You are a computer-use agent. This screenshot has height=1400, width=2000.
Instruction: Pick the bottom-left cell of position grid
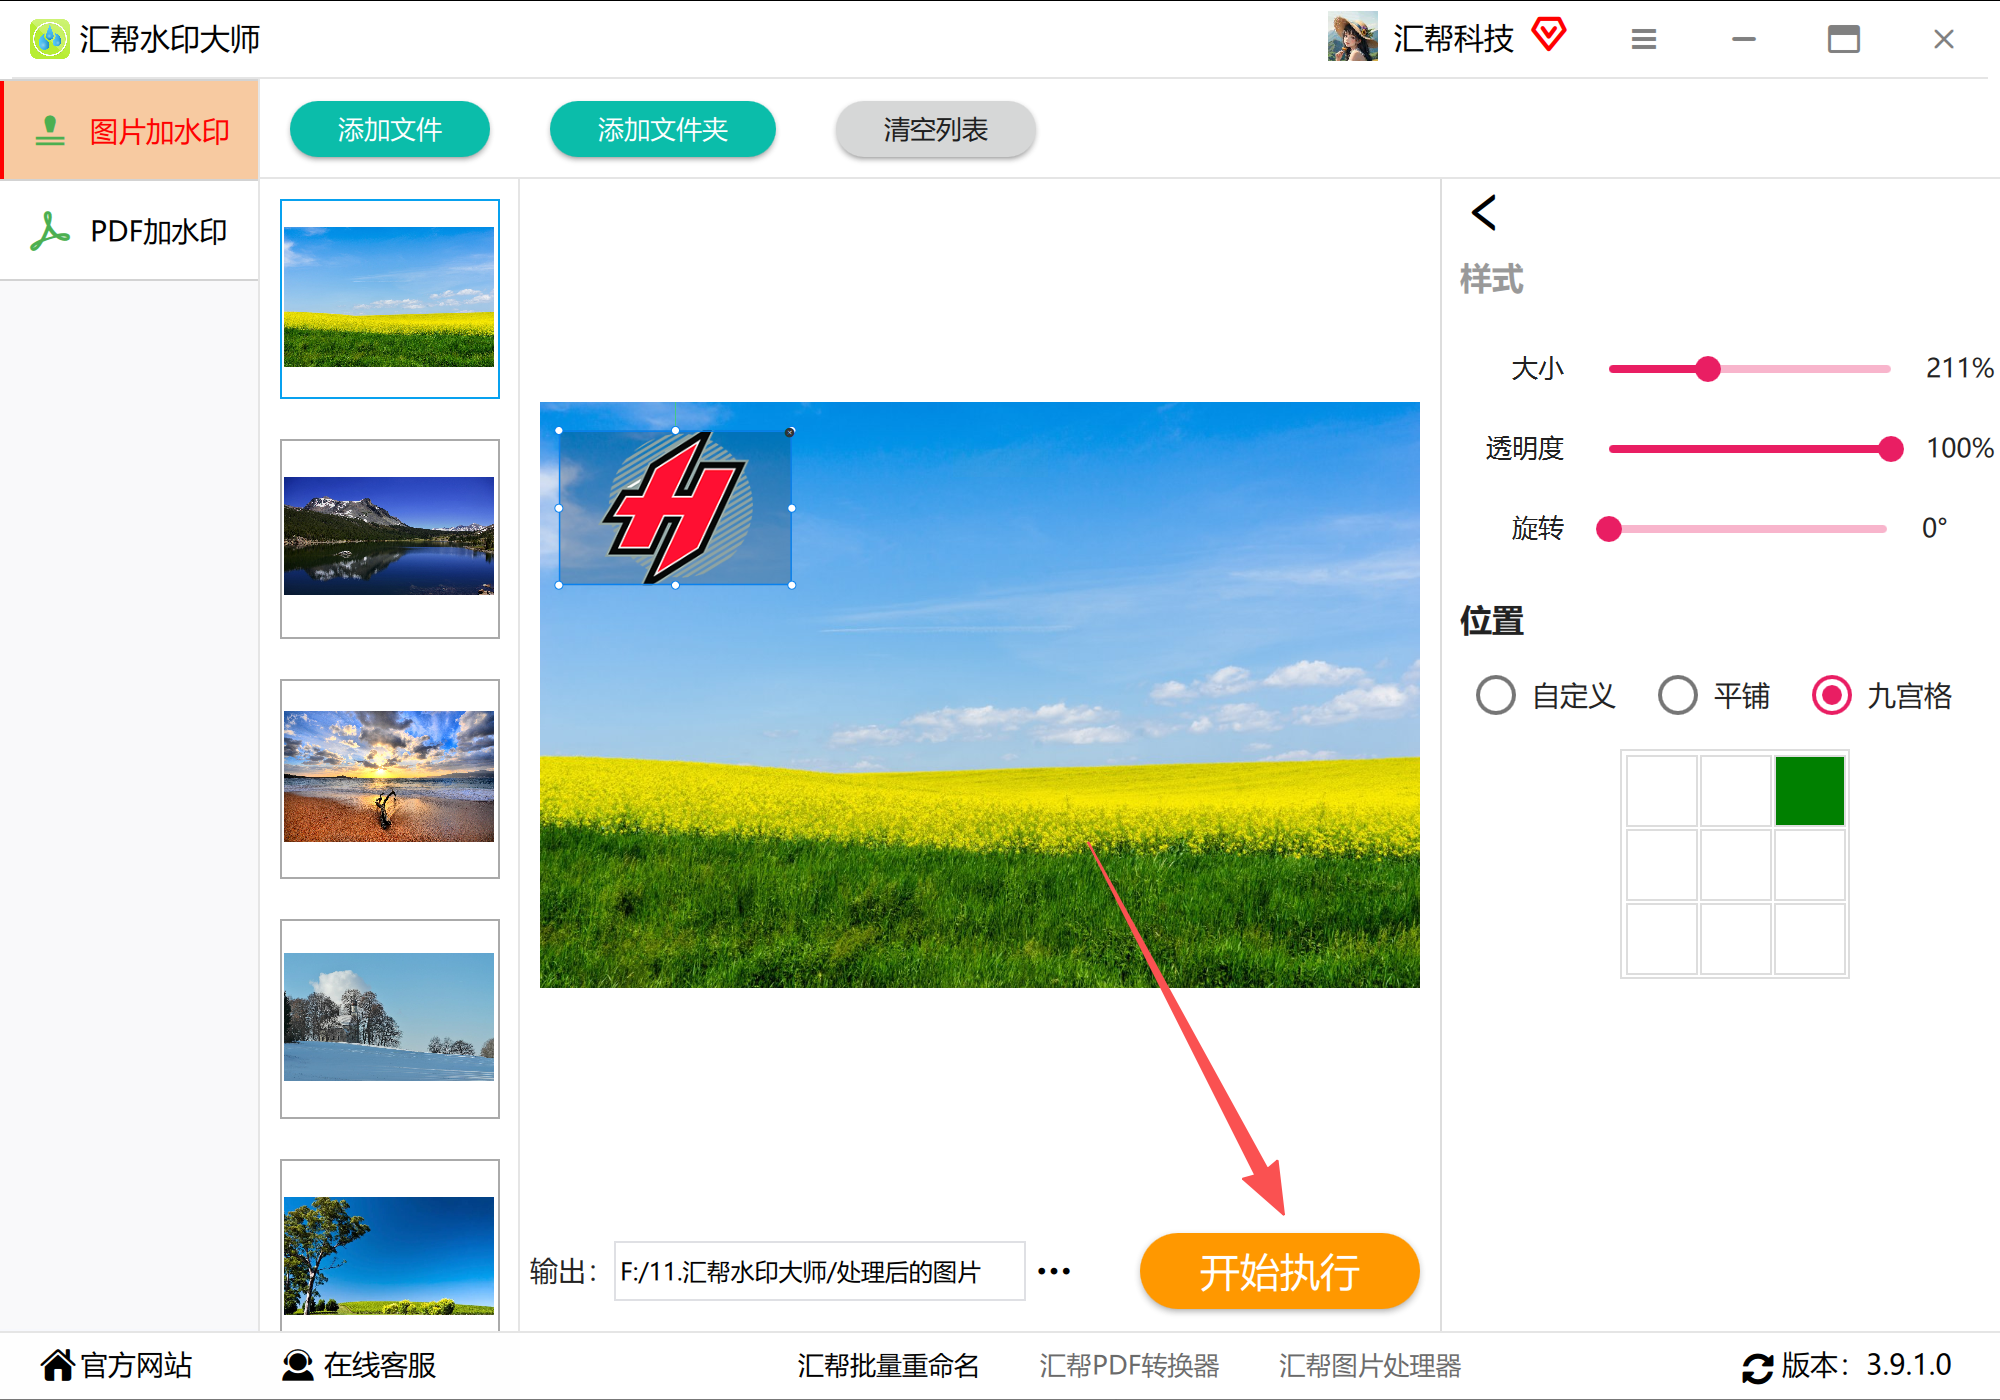pyautogui.click(x=1661, y=939)
